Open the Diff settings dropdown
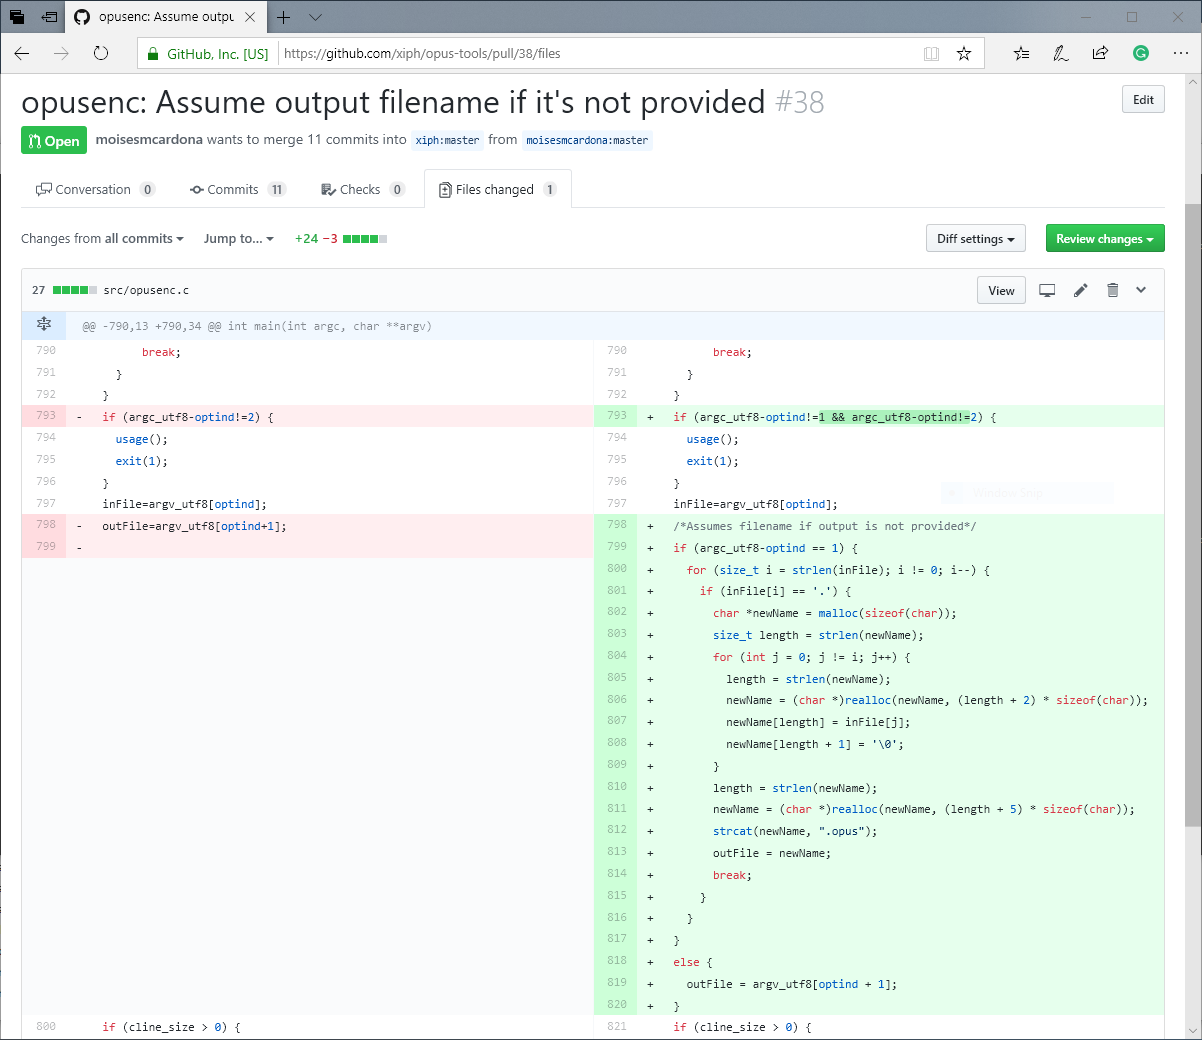The image size is (1202, 1040). click(x=975, y=239)
